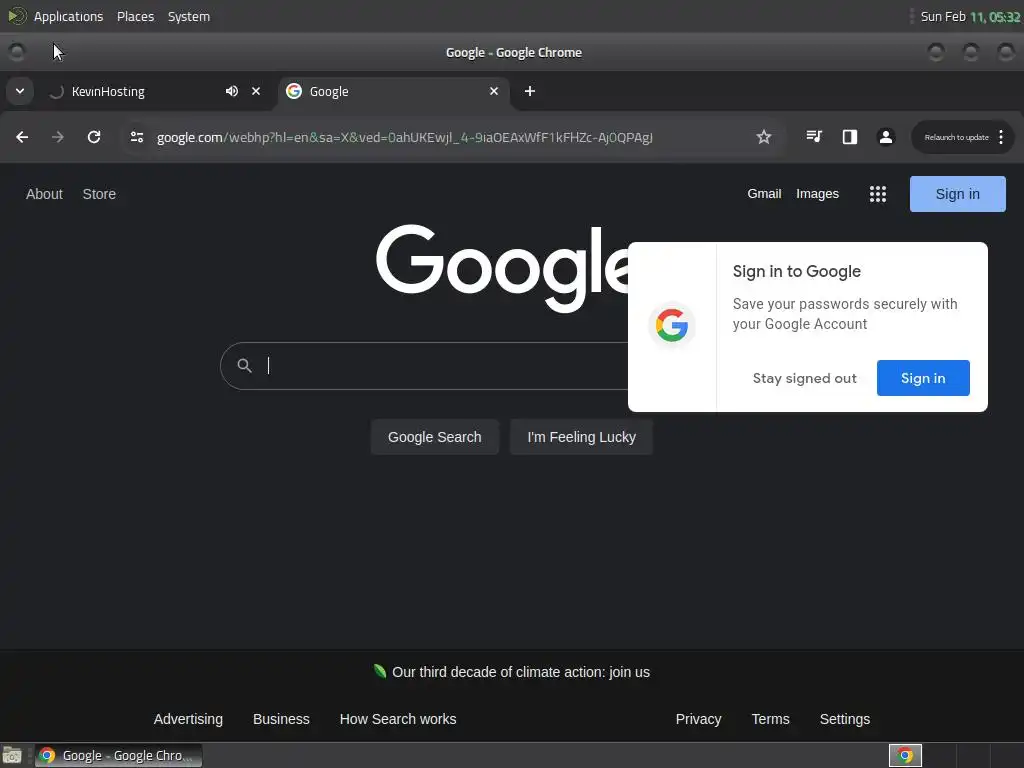Open the System menu
Image resolution: width=1024 pixels, height=768 pixels.
pos(189,16)
